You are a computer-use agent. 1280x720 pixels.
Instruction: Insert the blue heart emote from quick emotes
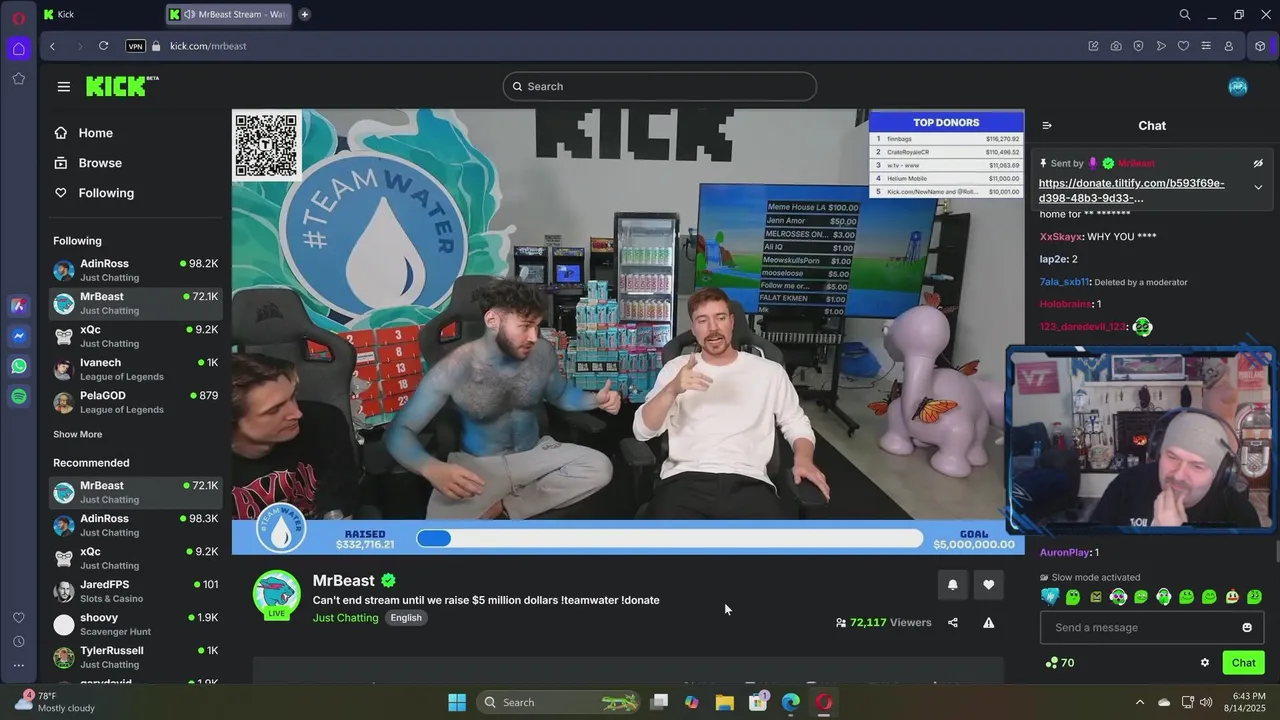coord(1050,597)
